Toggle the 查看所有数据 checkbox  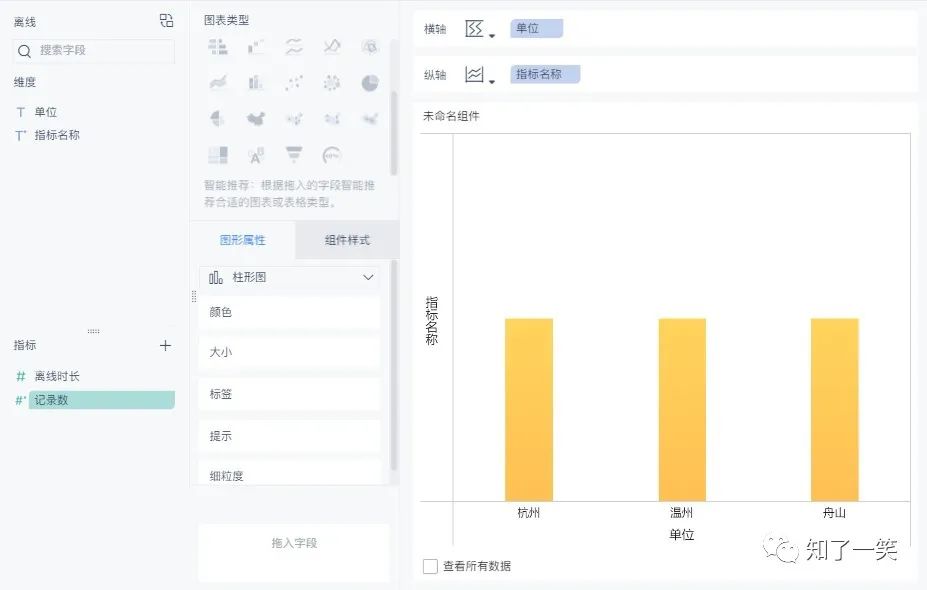click(430, 566)
